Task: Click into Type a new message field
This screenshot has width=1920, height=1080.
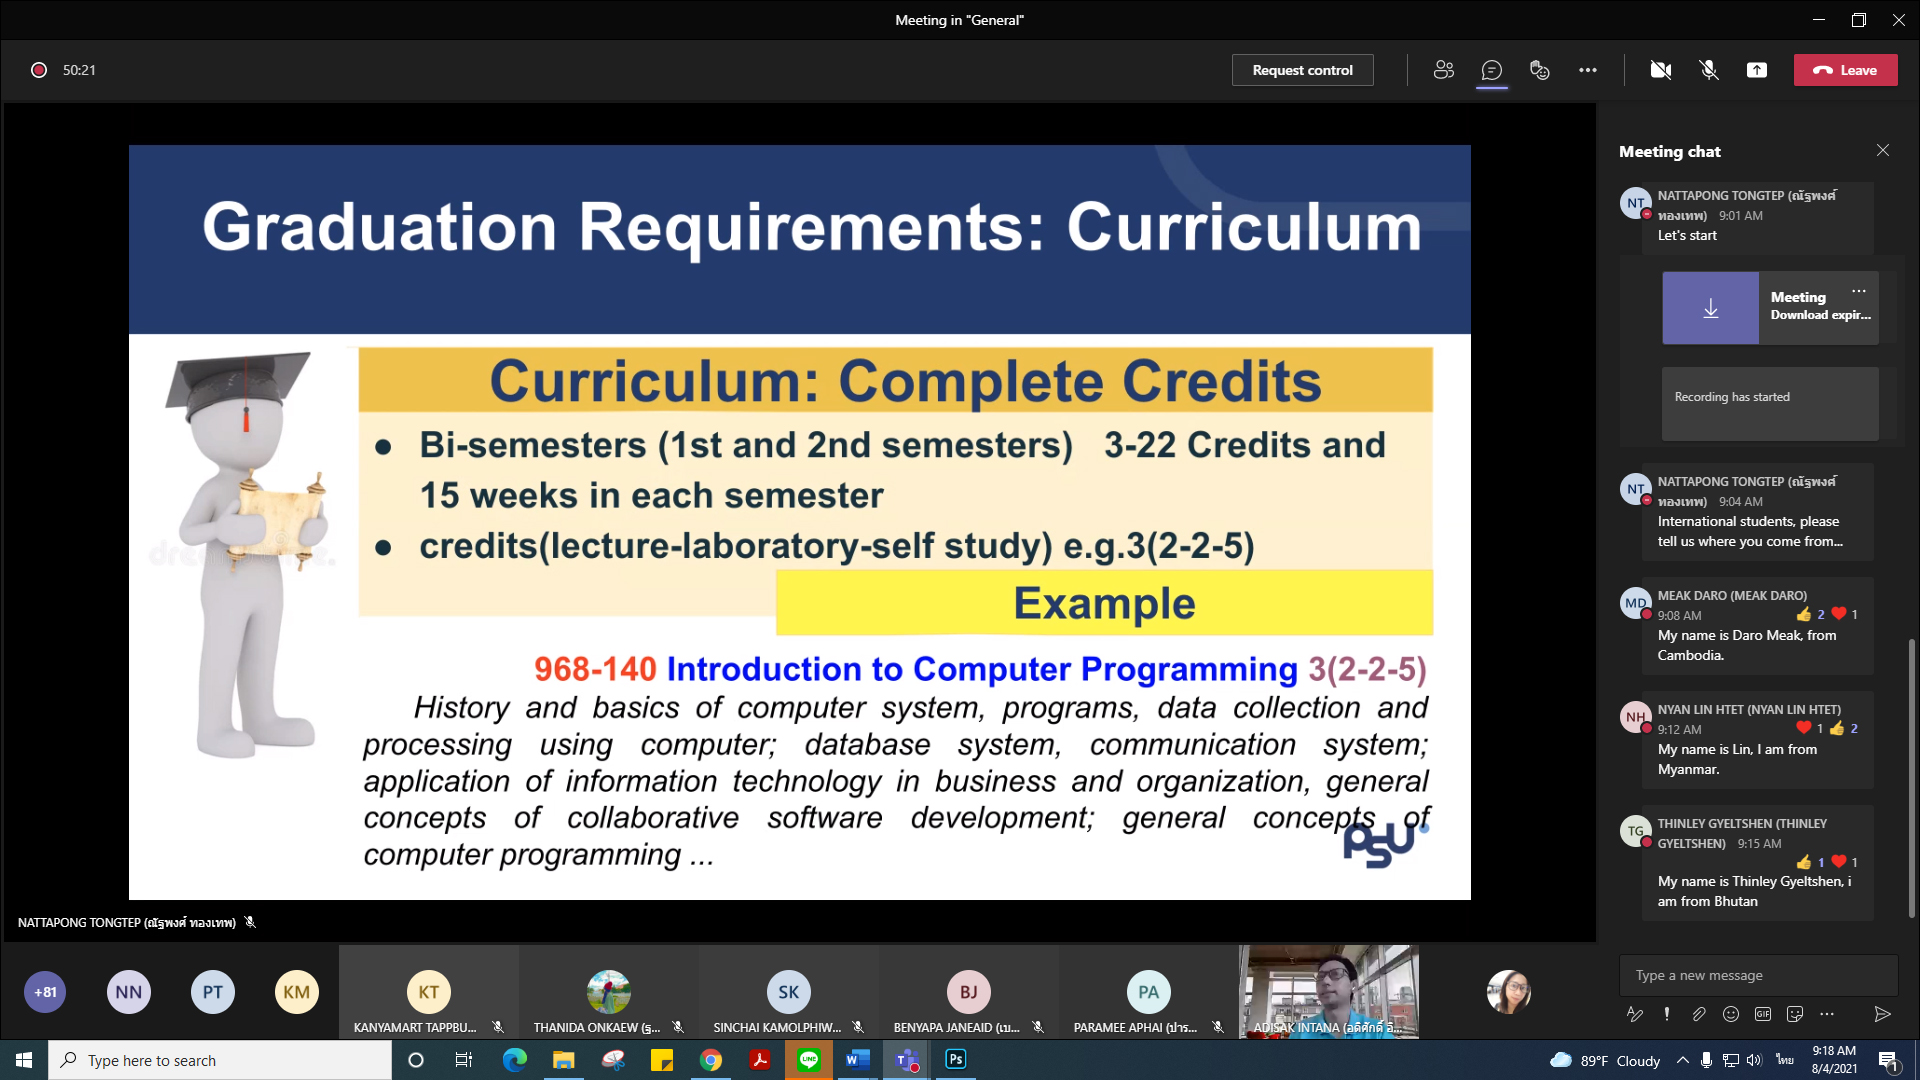Action: (x=1758, y=975)
